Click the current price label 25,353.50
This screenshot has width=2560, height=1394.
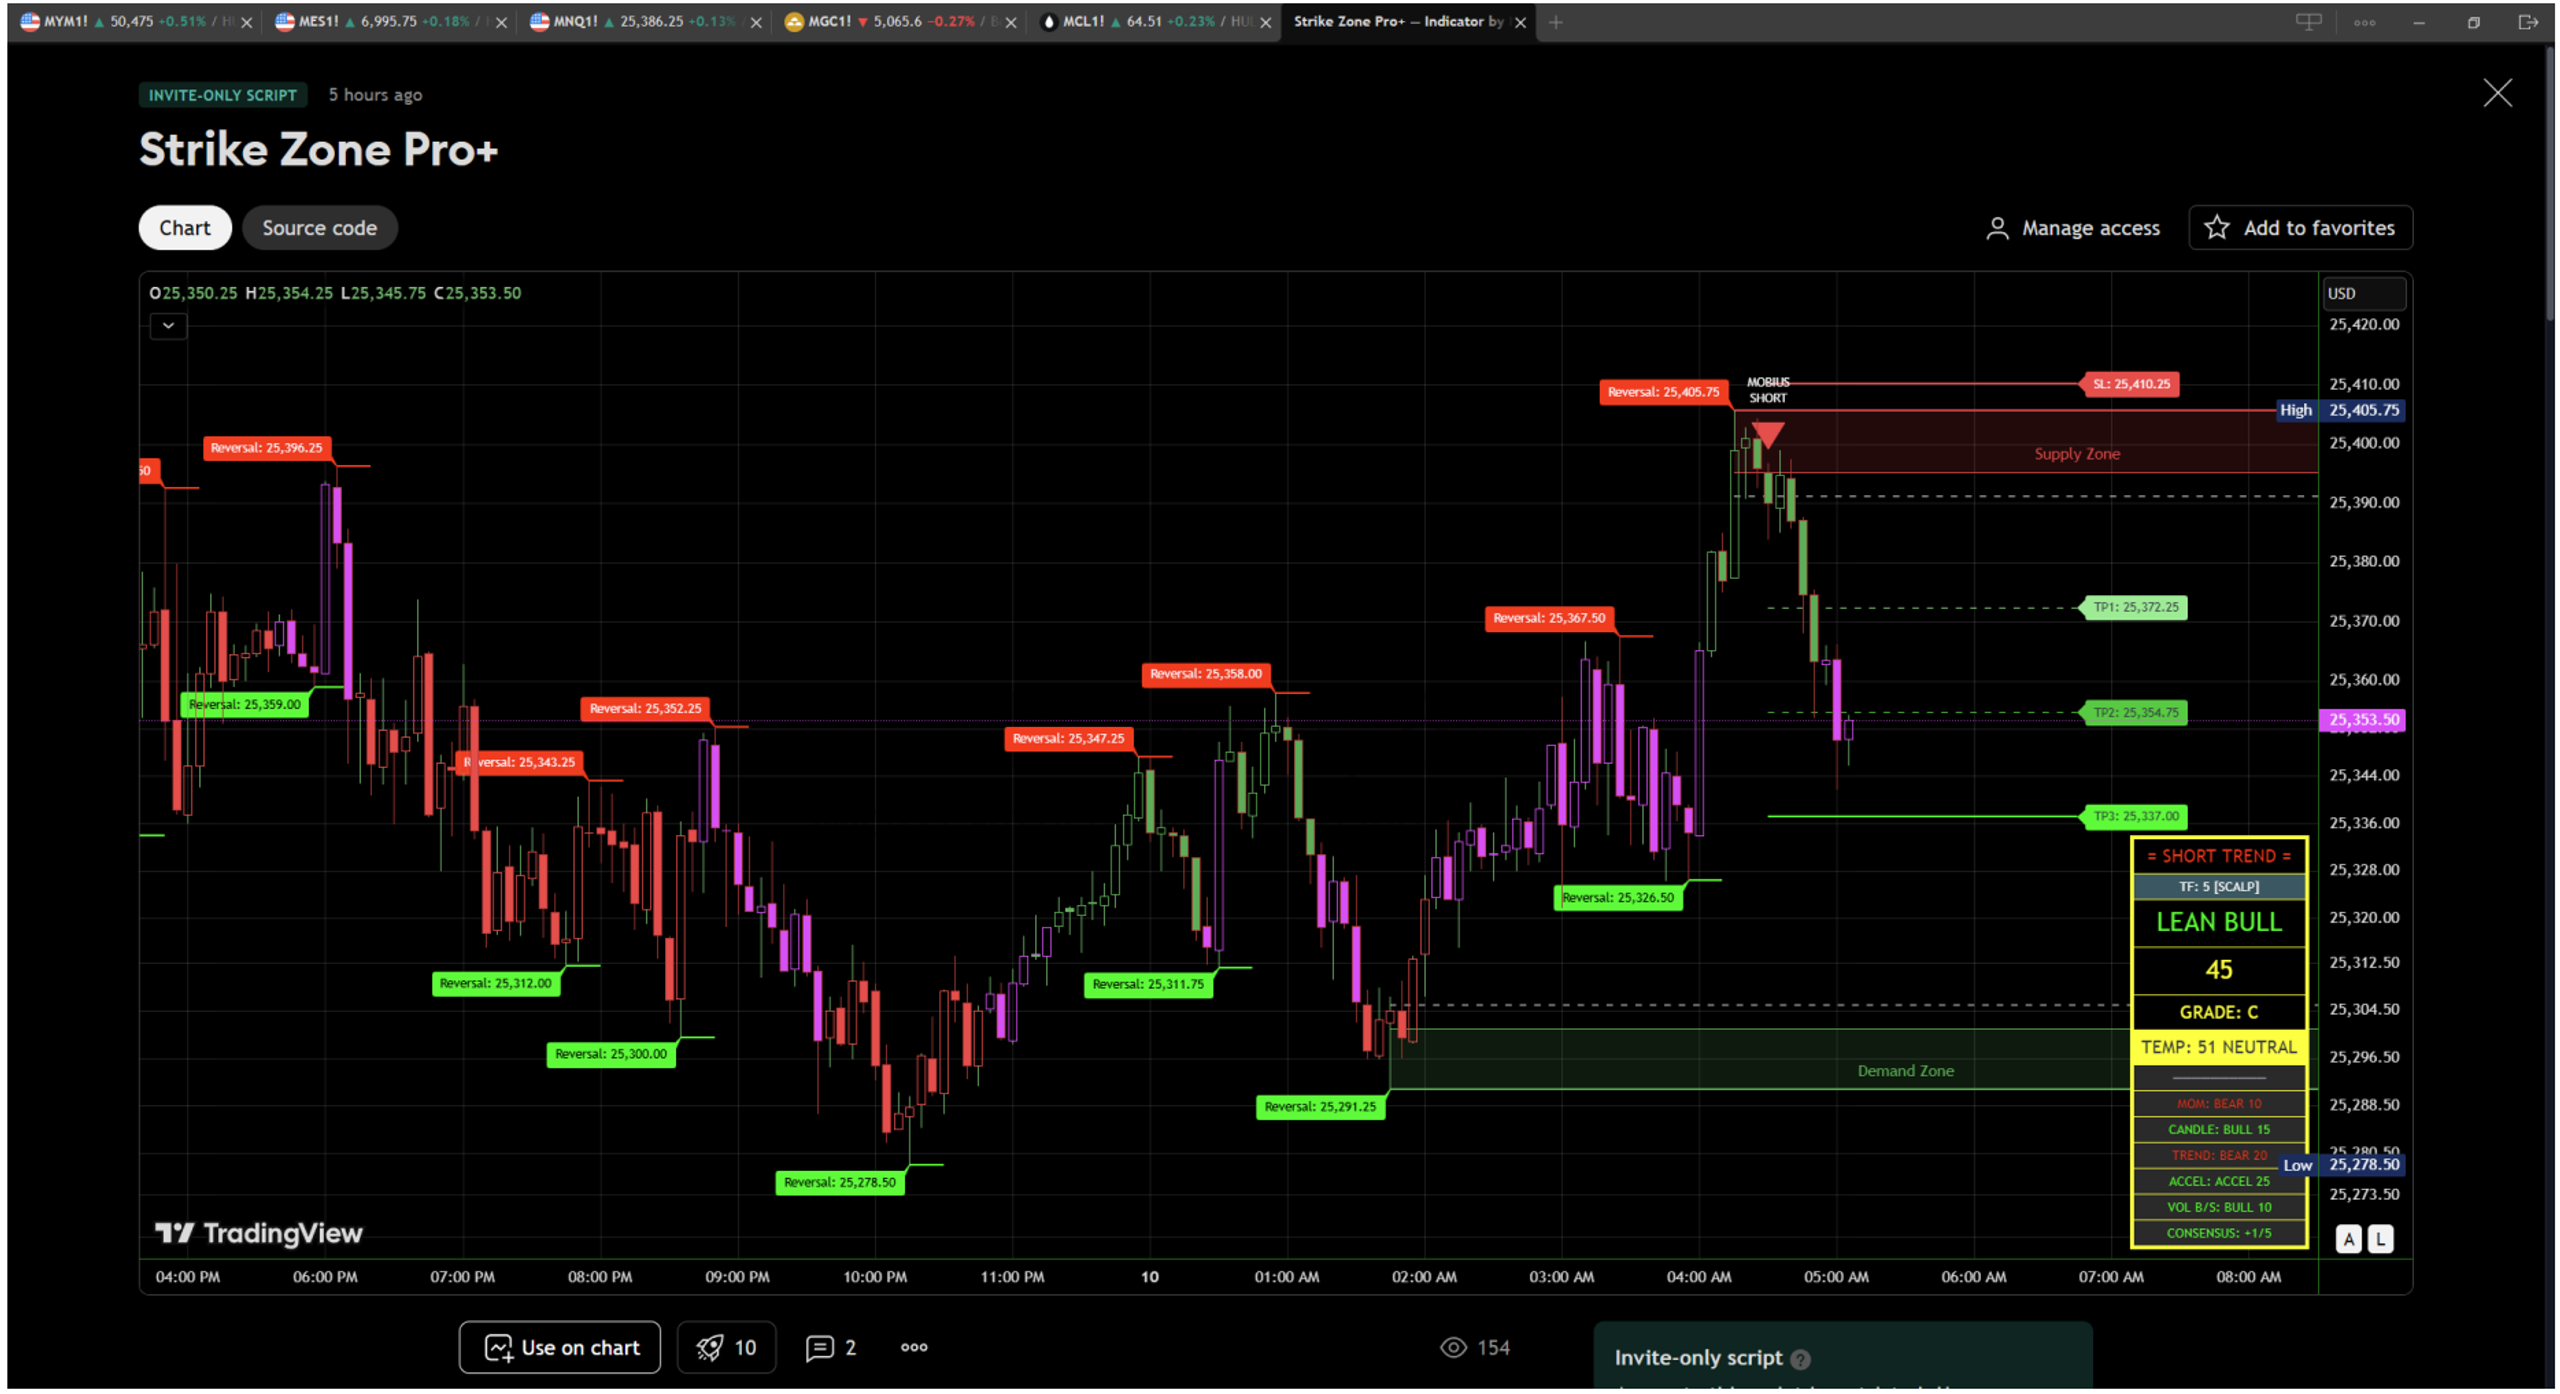pos(2363,720)
